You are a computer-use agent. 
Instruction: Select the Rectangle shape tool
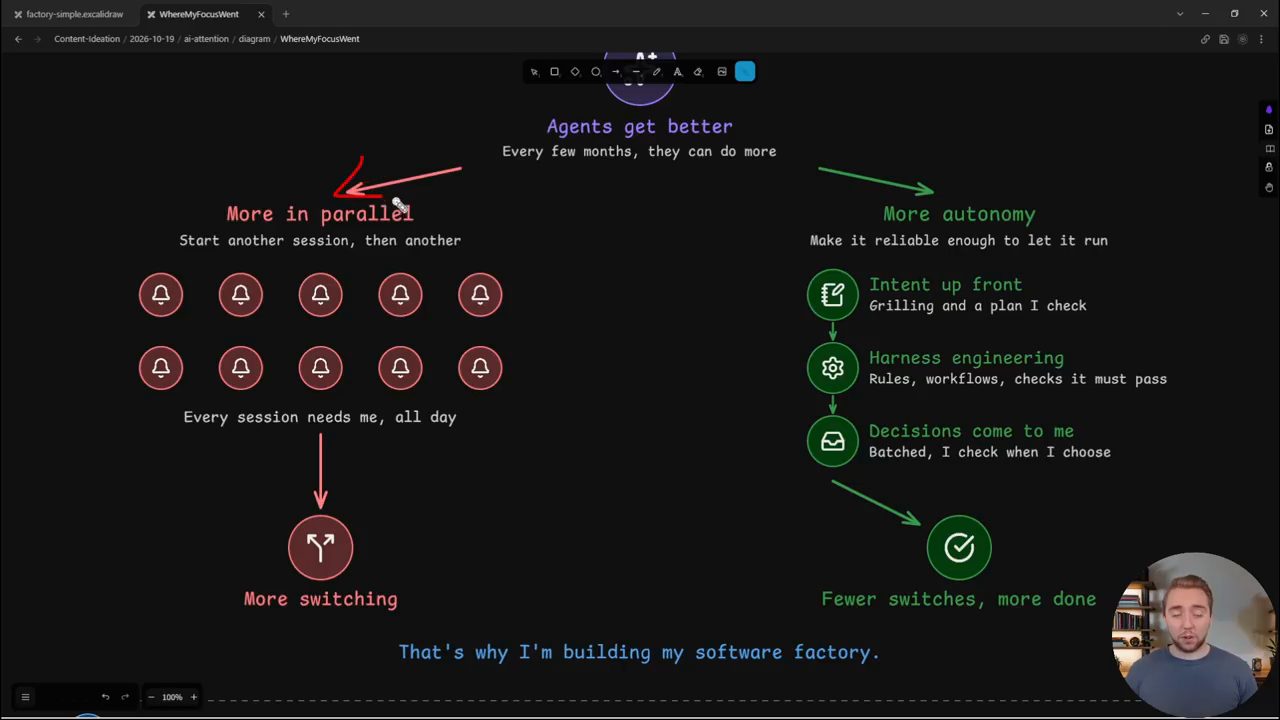(x=555, y=72)
